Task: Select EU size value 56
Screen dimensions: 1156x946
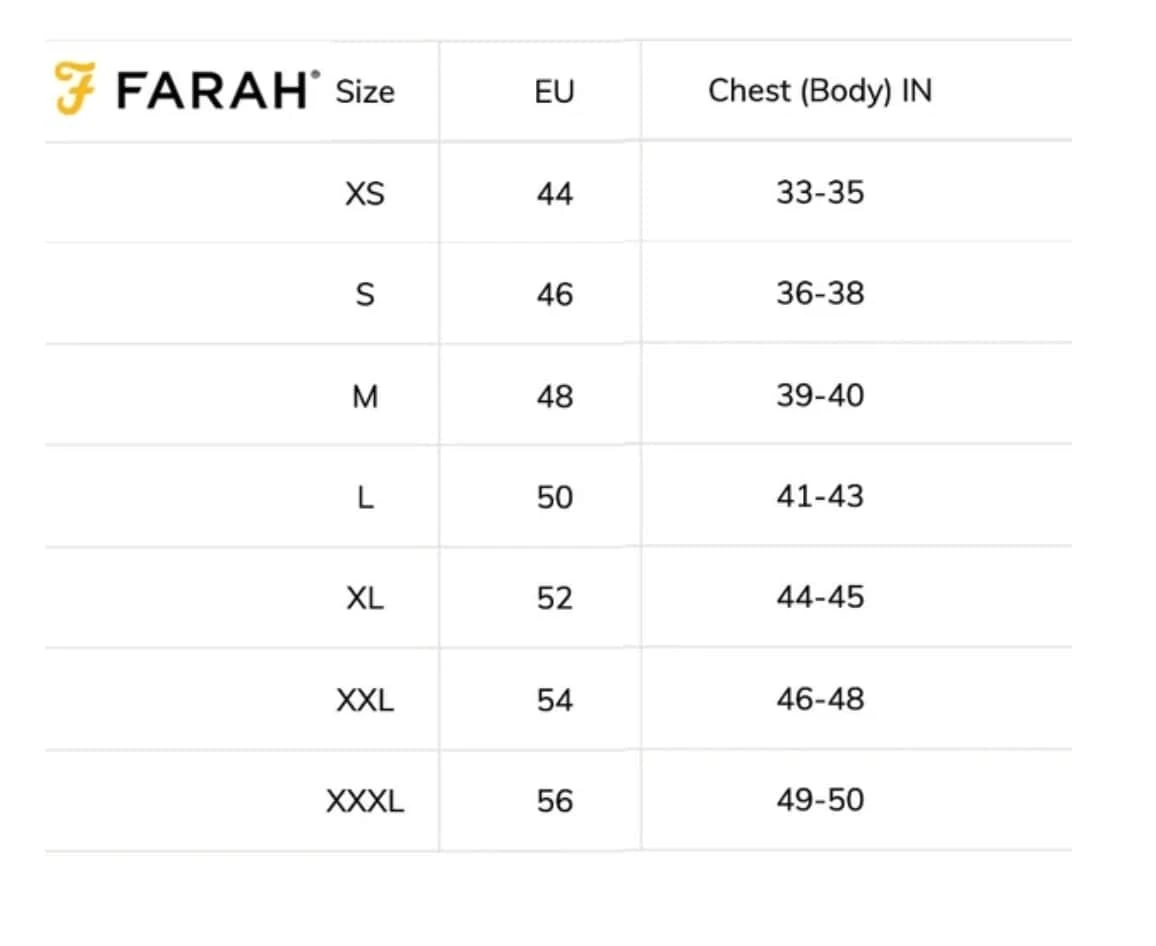Action: (x=554, y=801)
